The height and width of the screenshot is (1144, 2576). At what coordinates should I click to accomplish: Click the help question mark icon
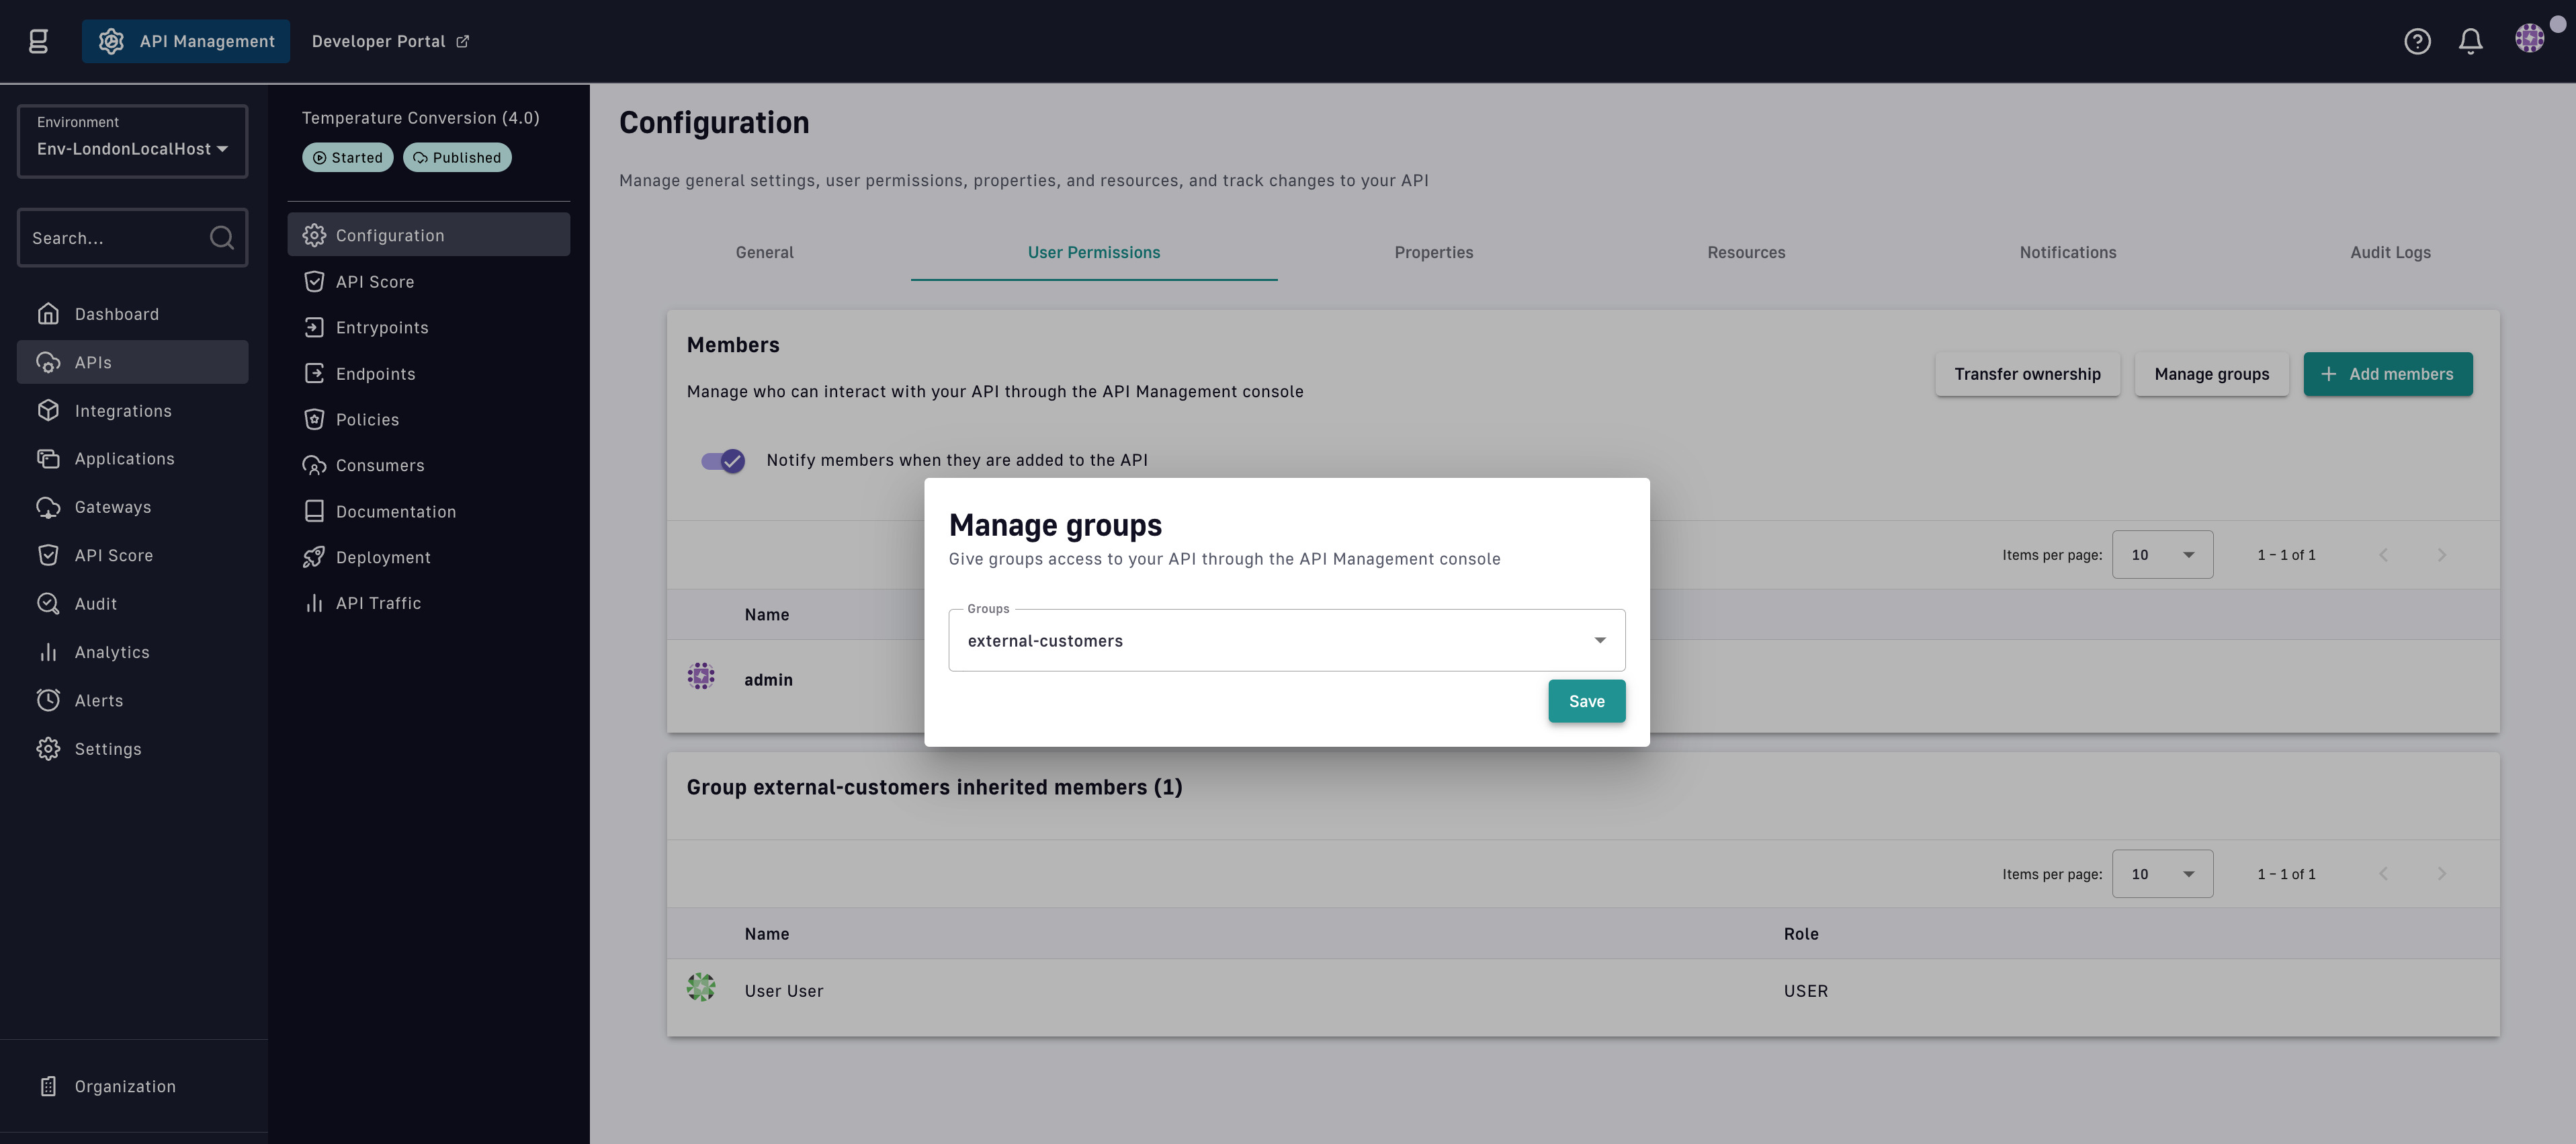(2417, 41)
